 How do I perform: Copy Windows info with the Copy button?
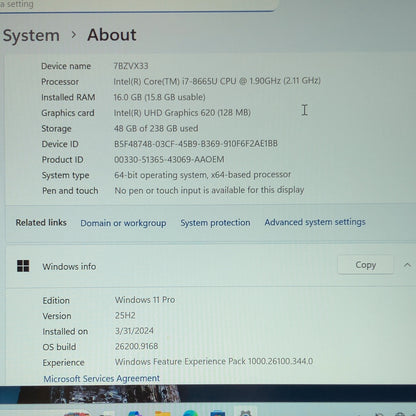365,265
